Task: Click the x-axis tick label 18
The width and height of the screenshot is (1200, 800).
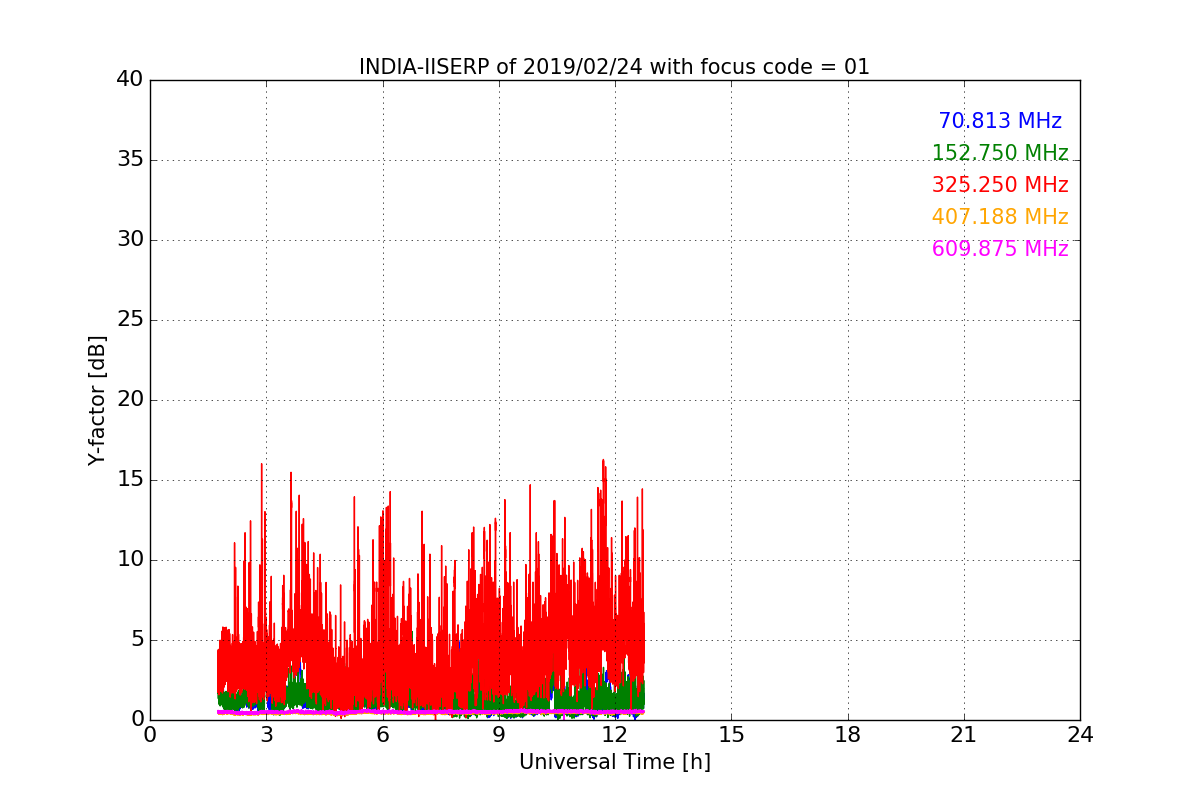Action: coord(847,735)
